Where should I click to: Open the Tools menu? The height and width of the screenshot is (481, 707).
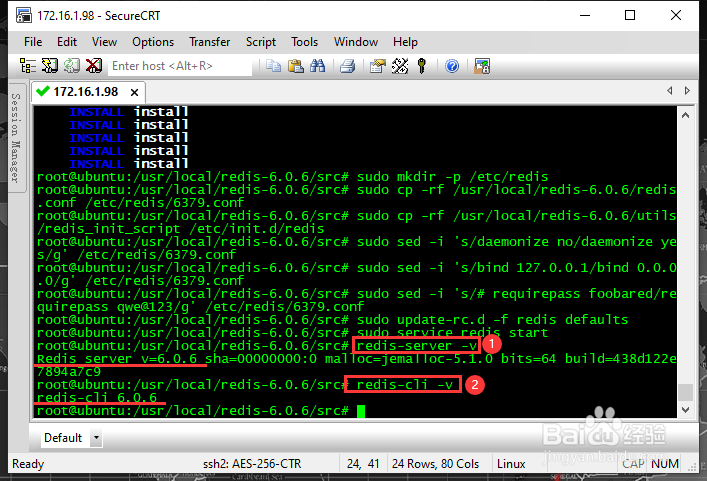point(304,42)
